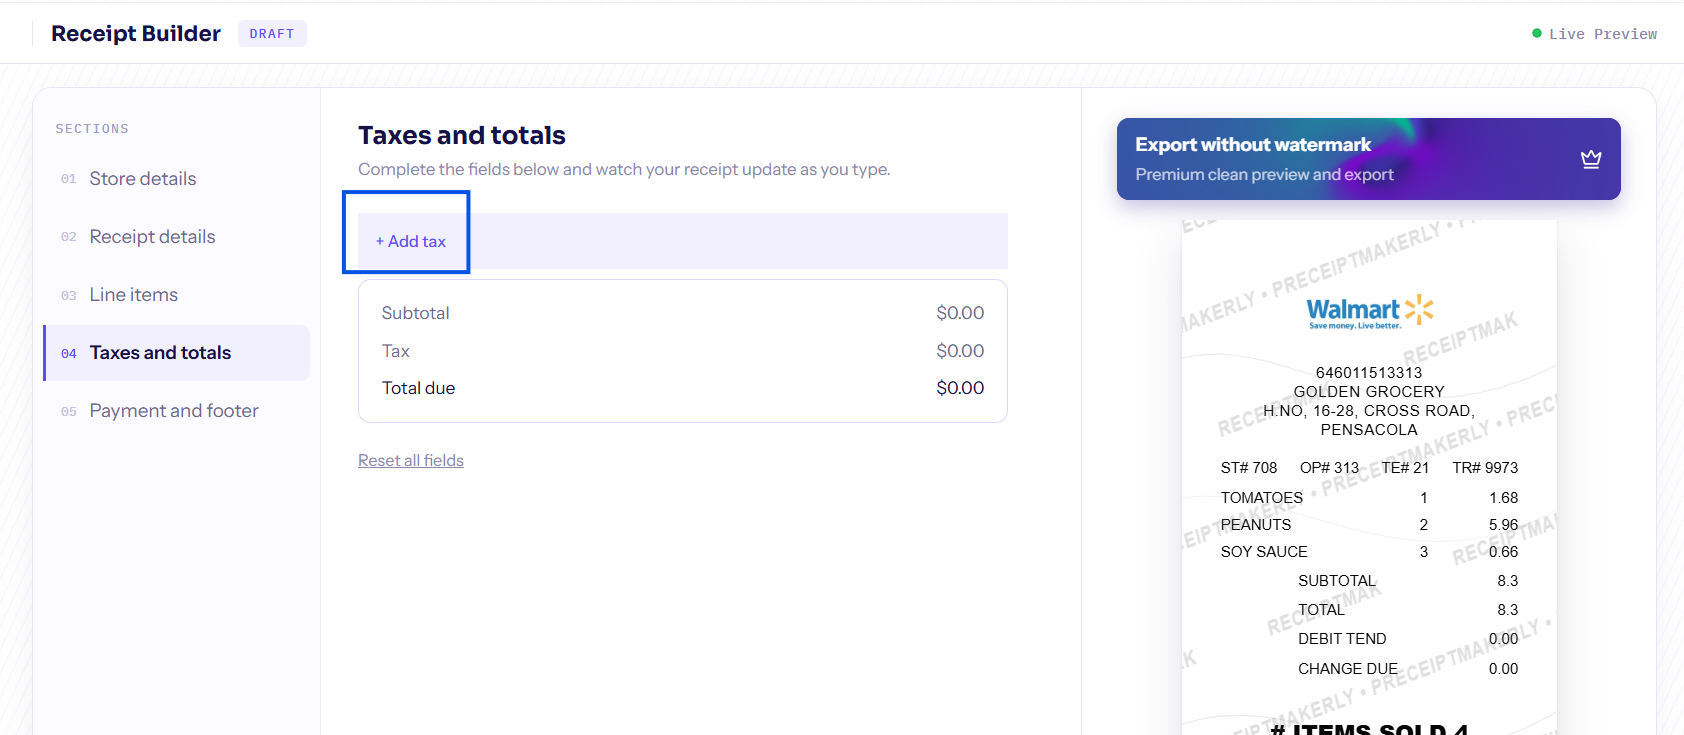This screenshot has height=735, width=1684.
Task: Click TOMATOES line on receipt preview
Action: [x=1369, y=498]
